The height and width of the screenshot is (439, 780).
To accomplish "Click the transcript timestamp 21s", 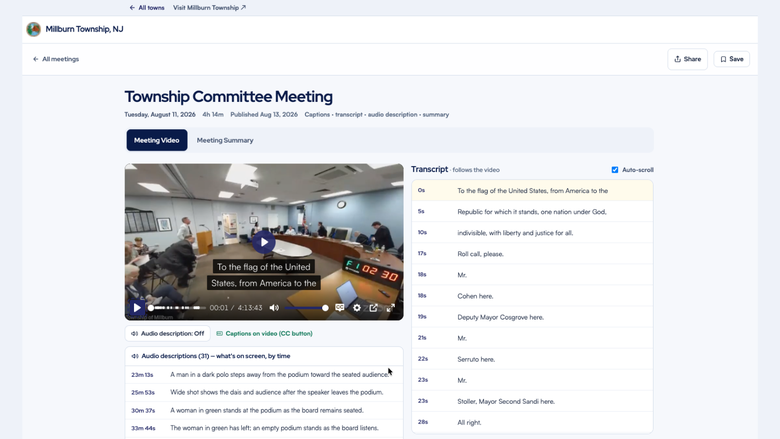I will point(422,338).
